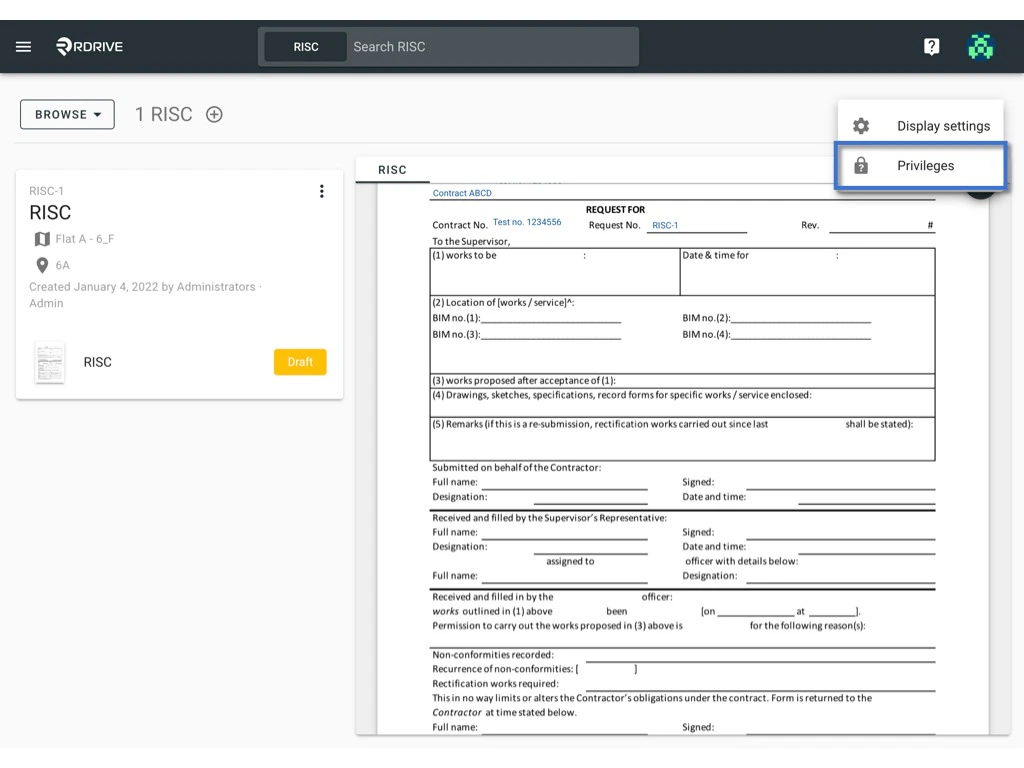This screenshot has width=1024, height=768.
Task: Click 'Rev.' field label in the form
Action: pos(810,225)
